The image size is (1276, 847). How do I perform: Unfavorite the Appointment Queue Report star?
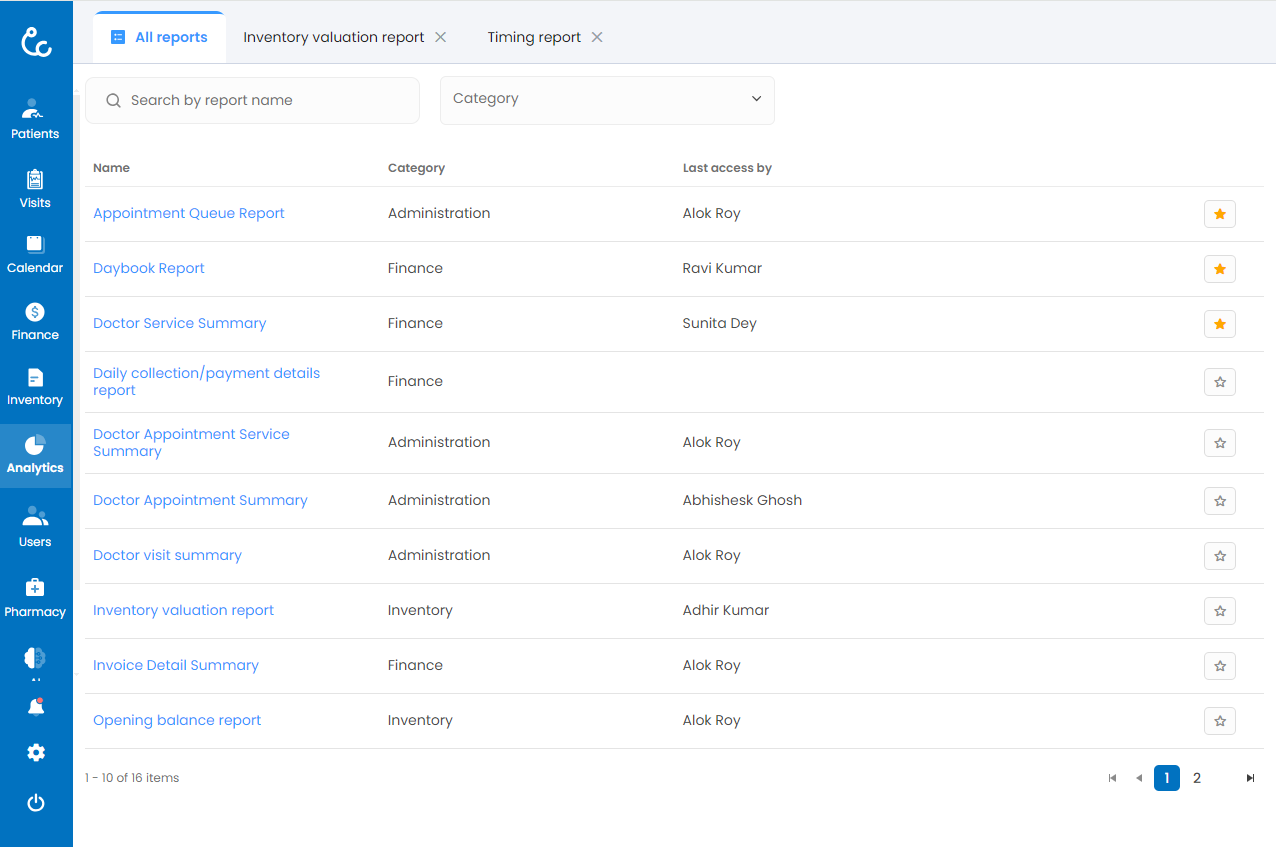pyautogui.click(x=1219, y=214)
